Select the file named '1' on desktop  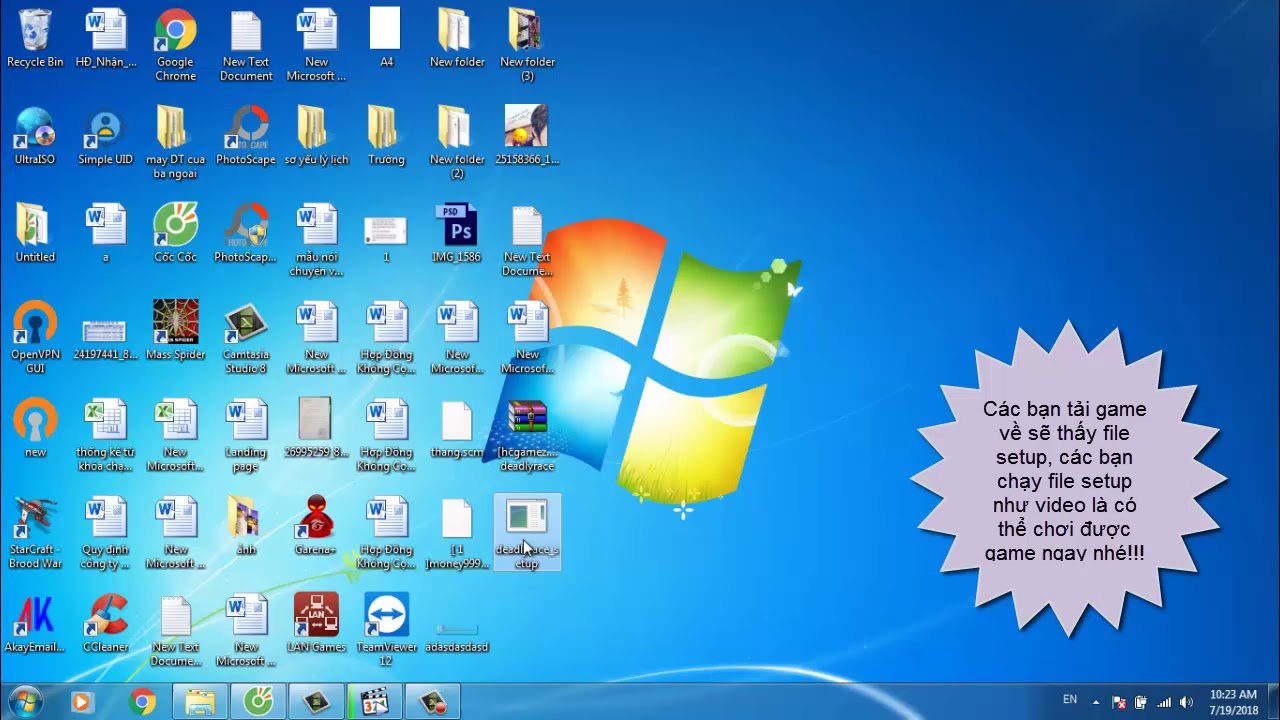[x=386, y=238]
